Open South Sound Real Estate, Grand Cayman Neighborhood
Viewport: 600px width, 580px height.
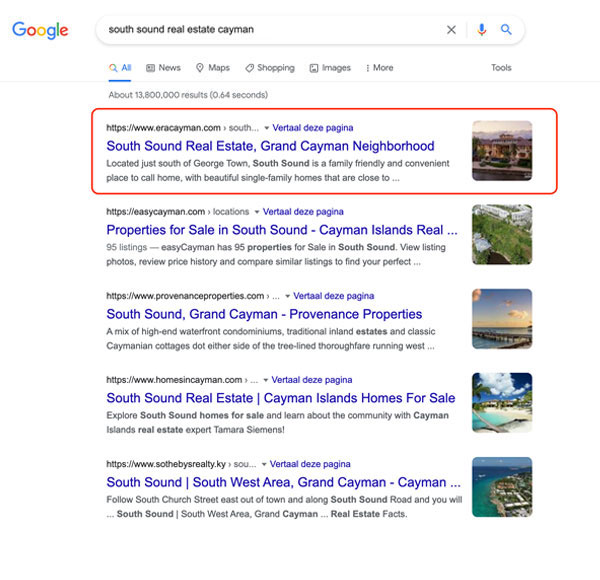pyautogui.click(x=270, y=146)
